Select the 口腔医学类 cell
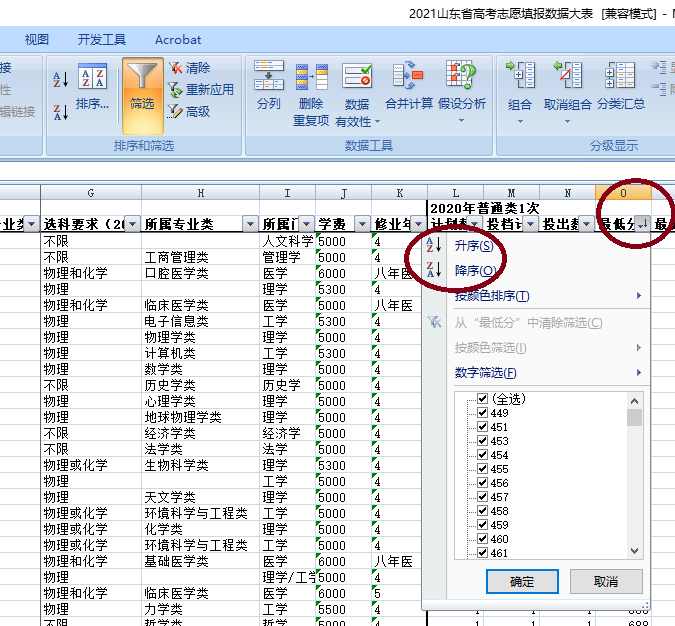The height and width of the screenshot is (626, 675). (x=201, y=273)
